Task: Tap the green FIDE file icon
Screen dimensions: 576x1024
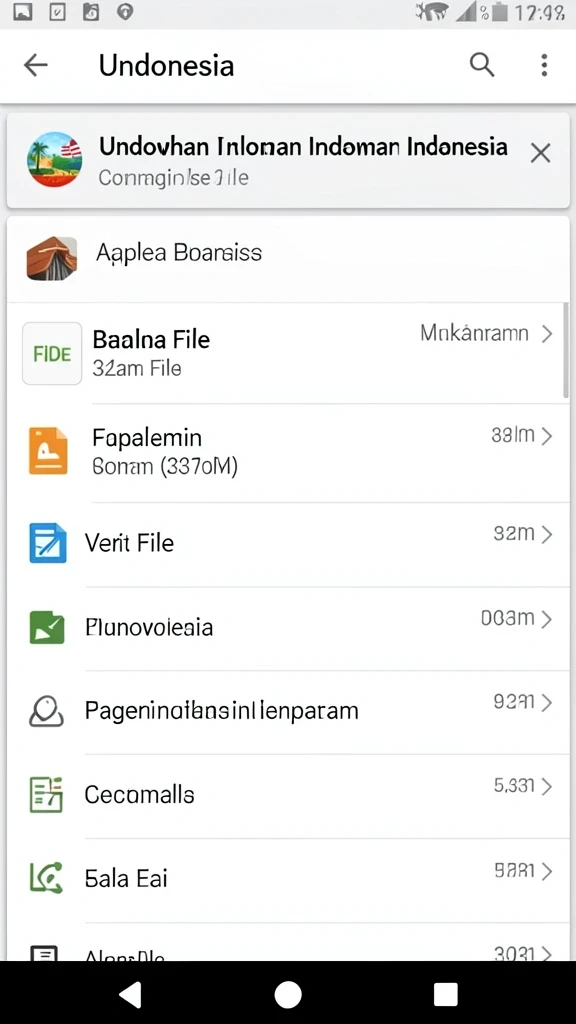Action: click(52, 353)
